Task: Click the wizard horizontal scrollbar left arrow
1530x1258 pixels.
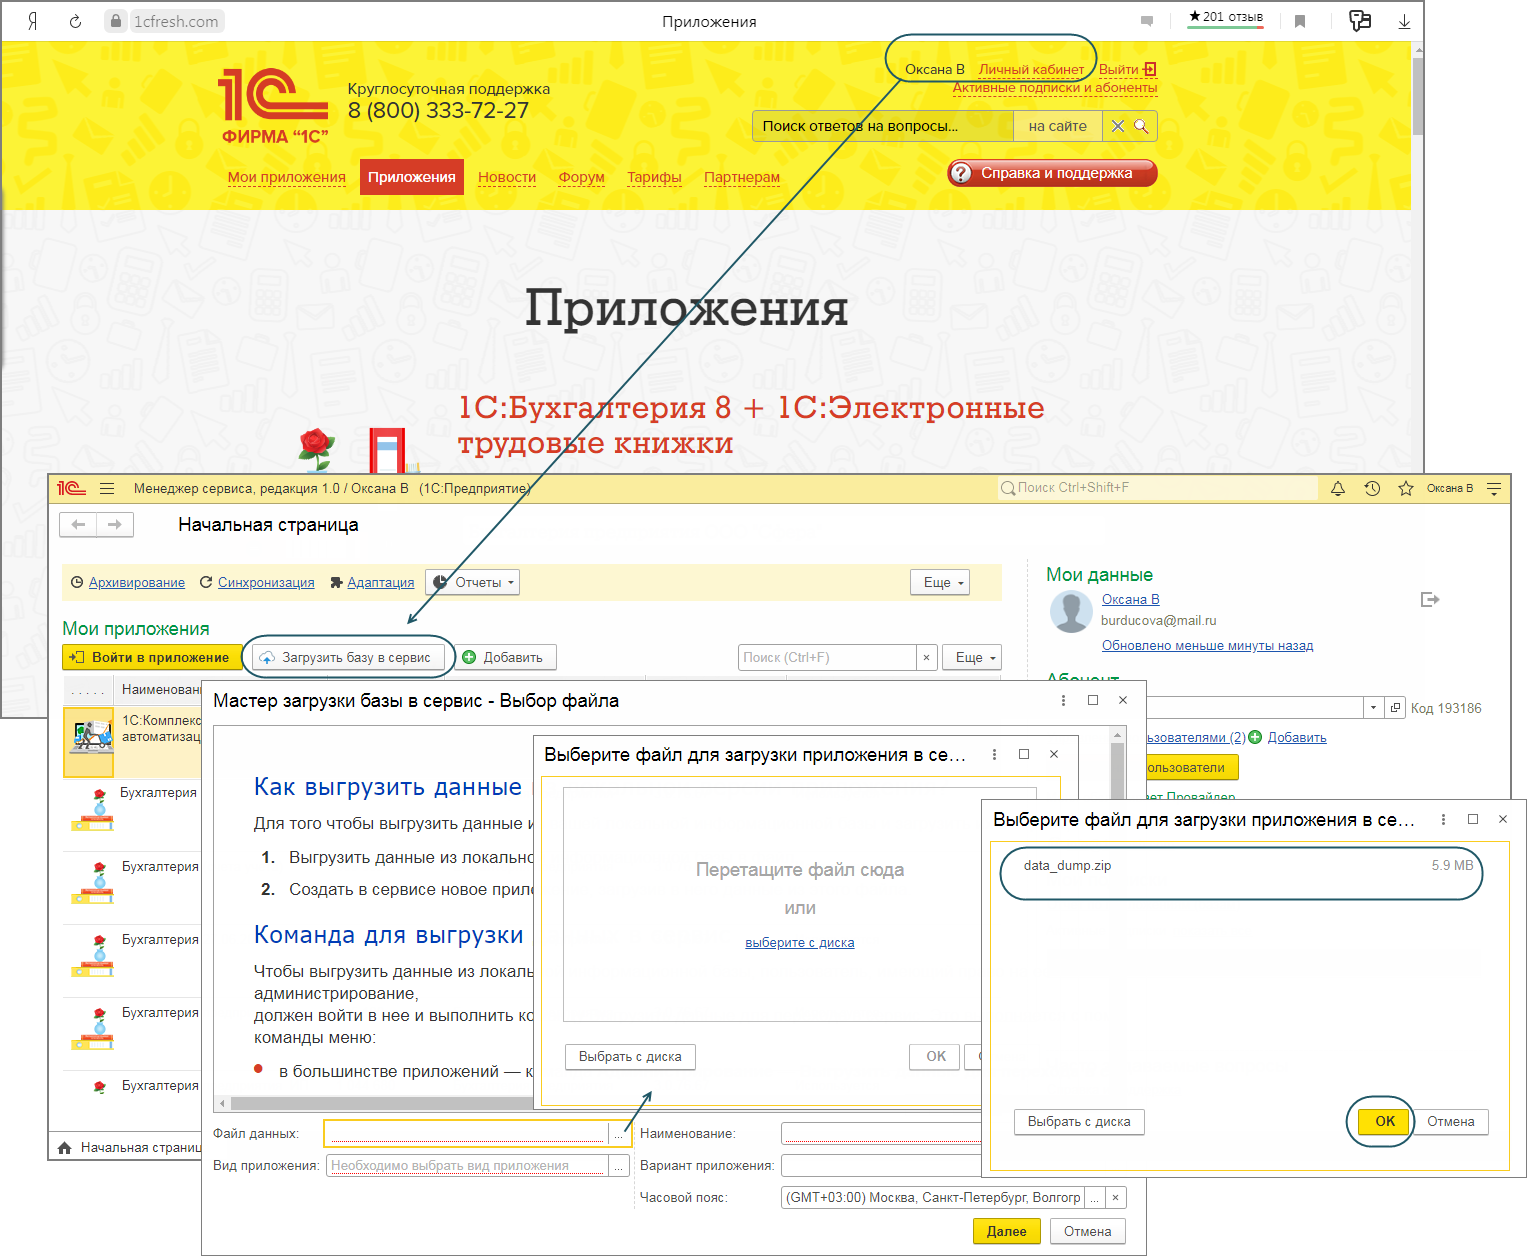Action: point(222,1103)
